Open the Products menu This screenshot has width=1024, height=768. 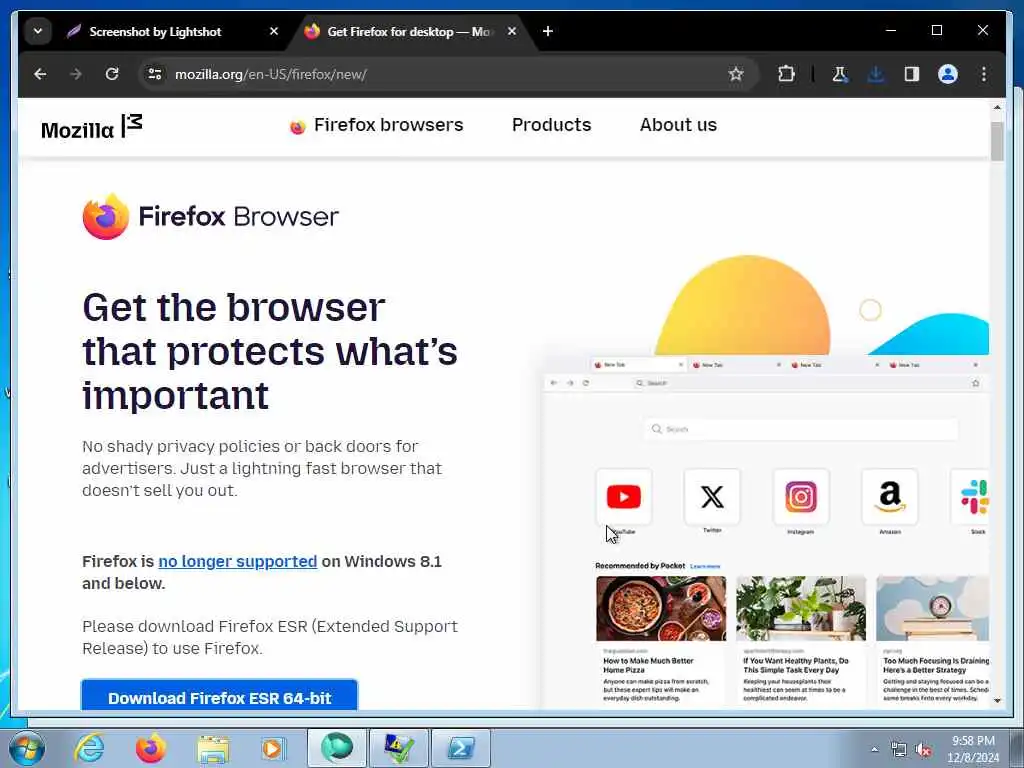pos(551,125)
